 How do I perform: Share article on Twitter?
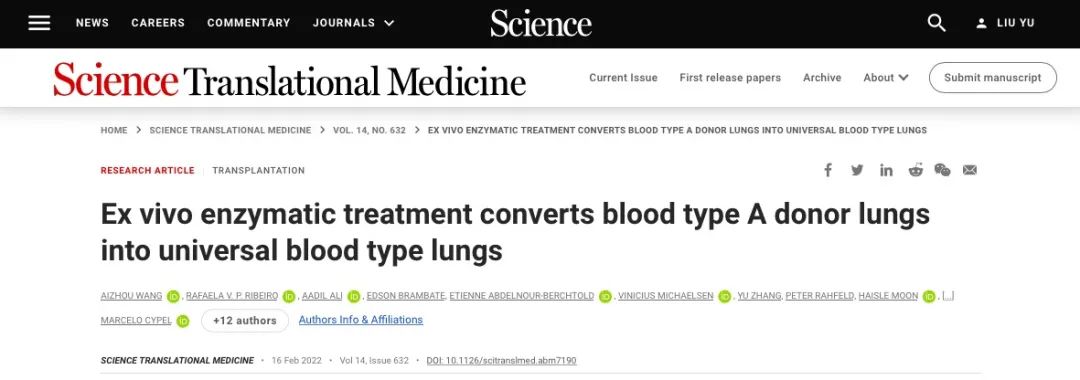857,170
